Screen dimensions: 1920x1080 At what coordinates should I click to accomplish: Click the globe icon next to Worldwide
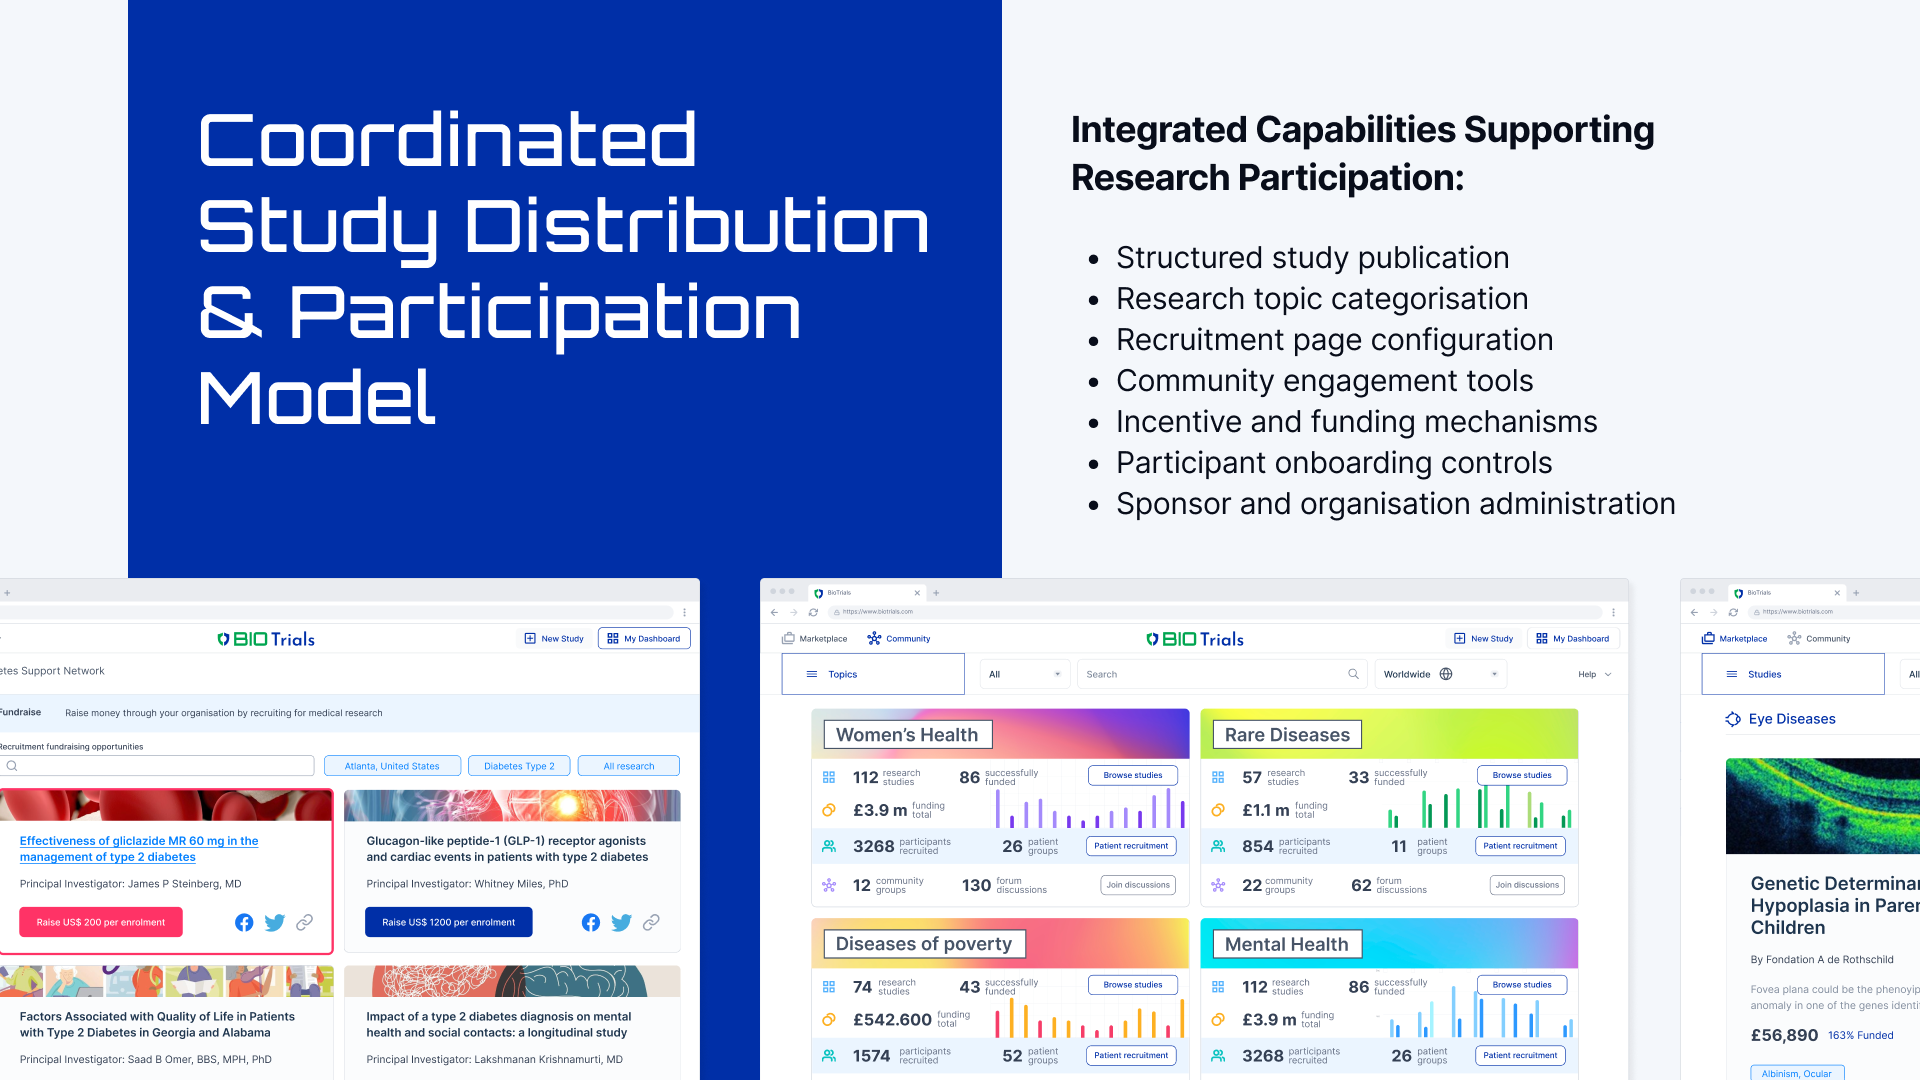1446,674
